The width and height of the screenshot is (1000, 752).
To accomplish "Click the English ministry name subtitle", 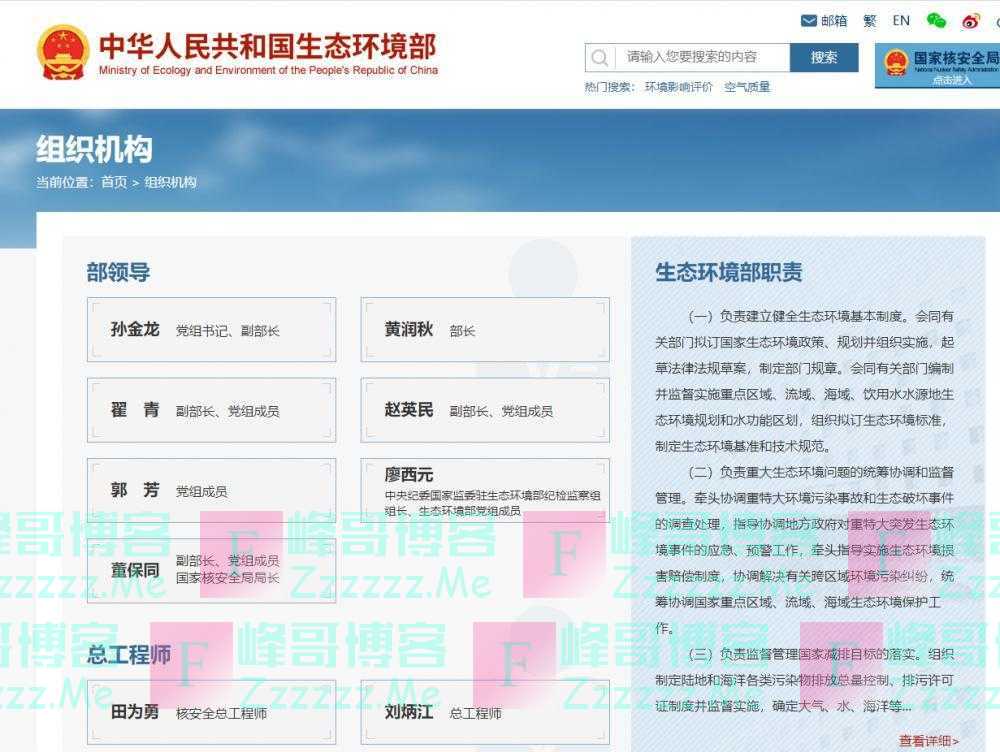I will 268,70.
